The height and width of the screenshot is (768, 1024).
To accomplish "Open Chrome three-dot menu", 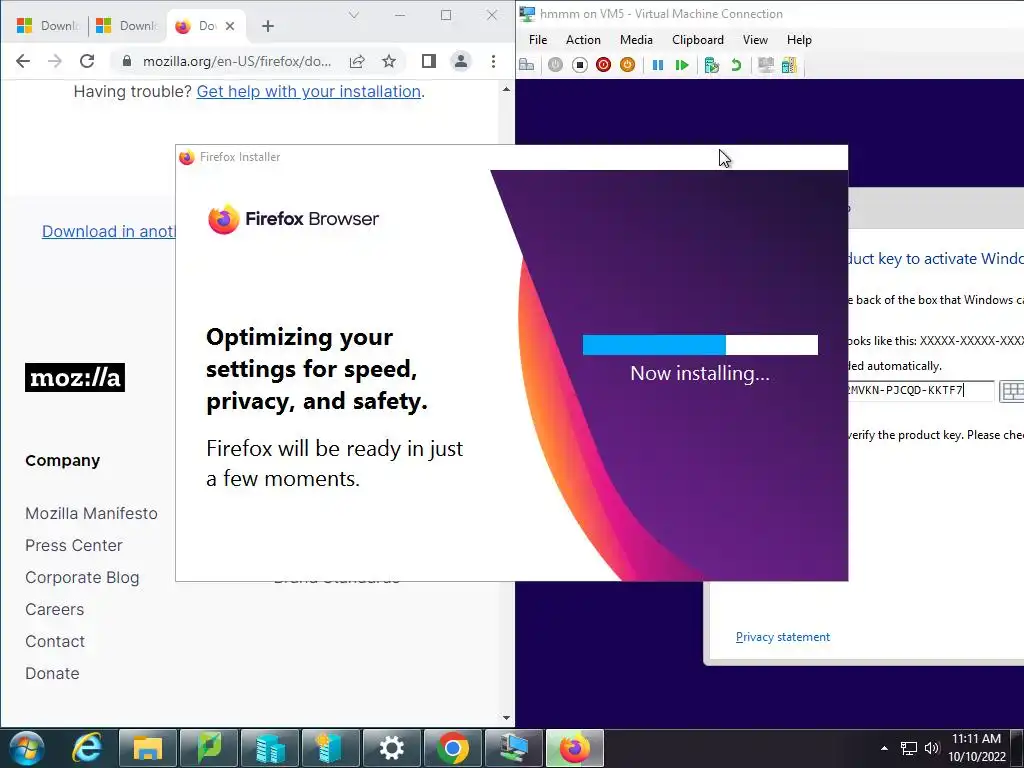I will [493, 61].
